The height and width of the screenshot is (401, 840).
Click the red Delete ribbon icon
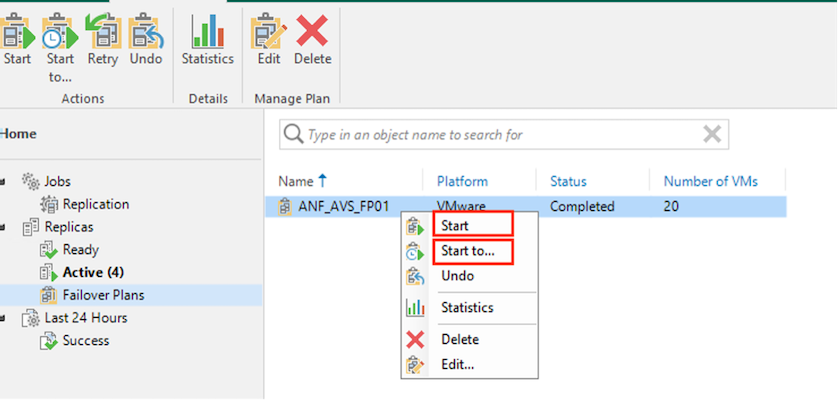point(312,30)
